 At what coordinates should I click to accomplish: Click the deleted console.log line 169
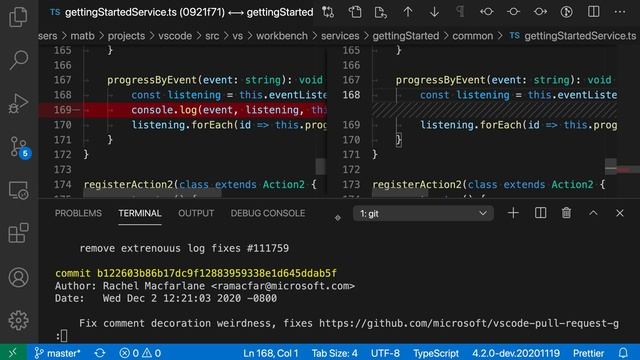(x=183, y=110)
